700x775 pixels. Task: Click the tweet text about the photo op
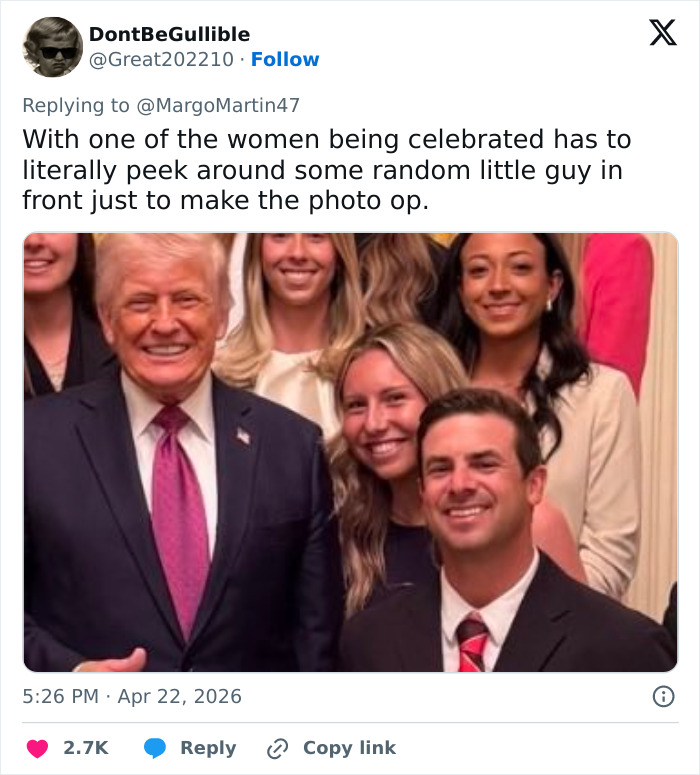(x=326, y=169)
